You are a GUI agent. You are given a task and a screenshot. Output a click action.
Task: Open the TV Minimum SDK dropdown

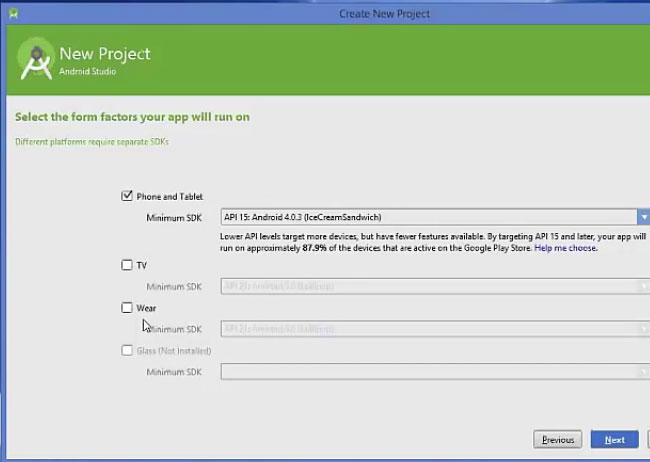click(435, 286)
